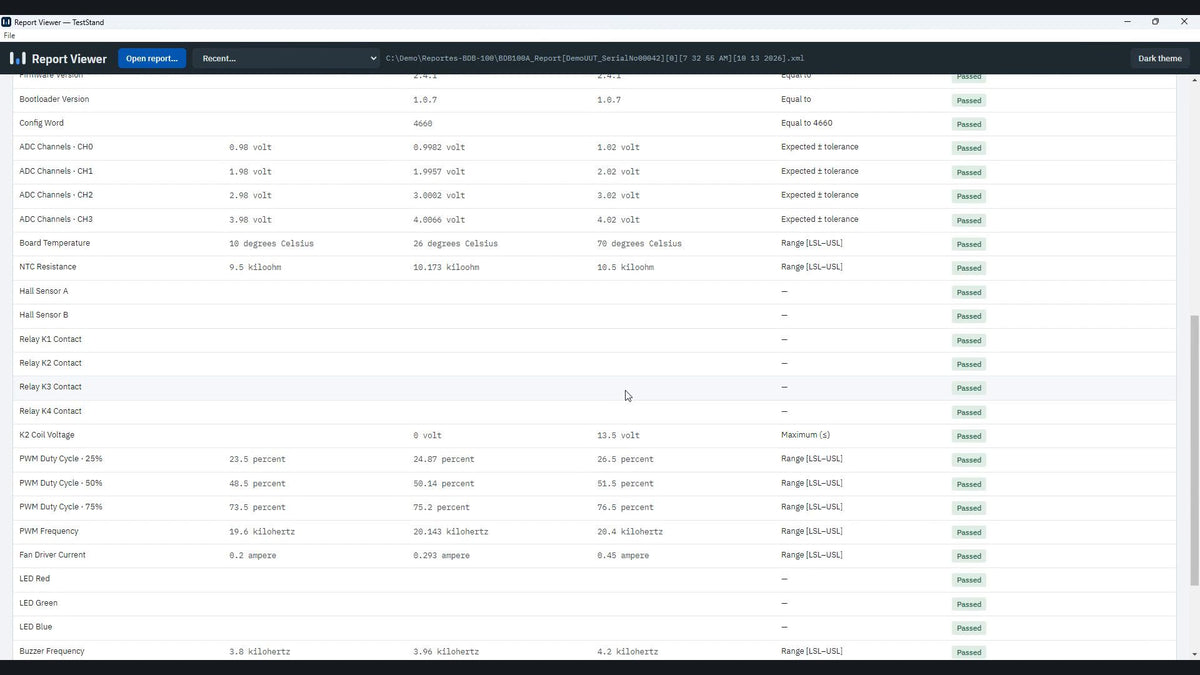The height and width of the screenshot is (675, 1200).
Task: Click the 75.2 percent measured value
Action: point(441,507)
